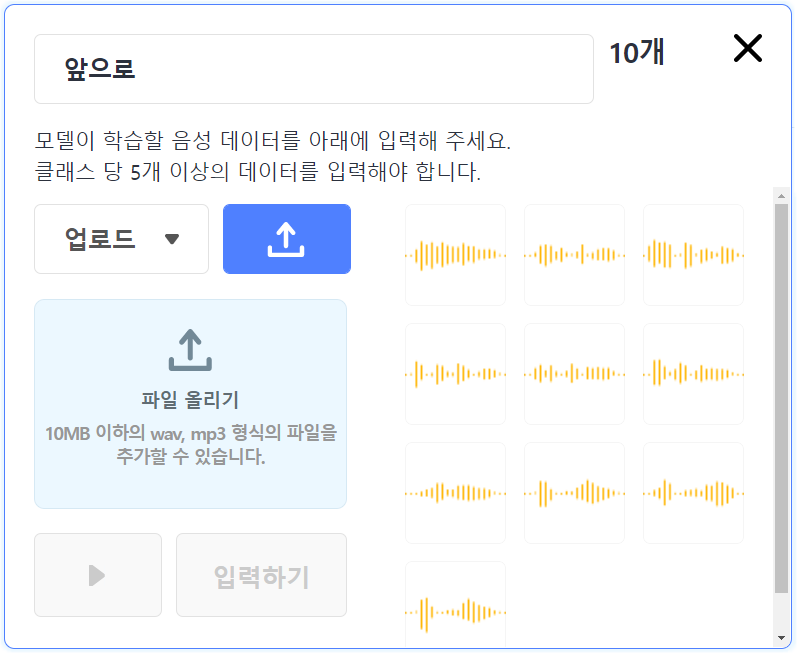Viewport: 797px width, 653px height.
Task: Click the vertical scrollbar thumb
Action: [x=781, y=398]
